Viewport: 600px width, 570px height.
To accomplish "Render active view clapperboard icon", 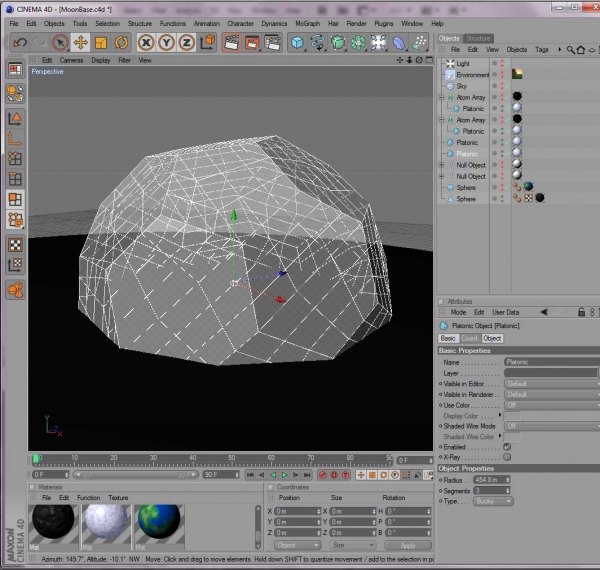I will pyautogui.click(x=232, y=42).
